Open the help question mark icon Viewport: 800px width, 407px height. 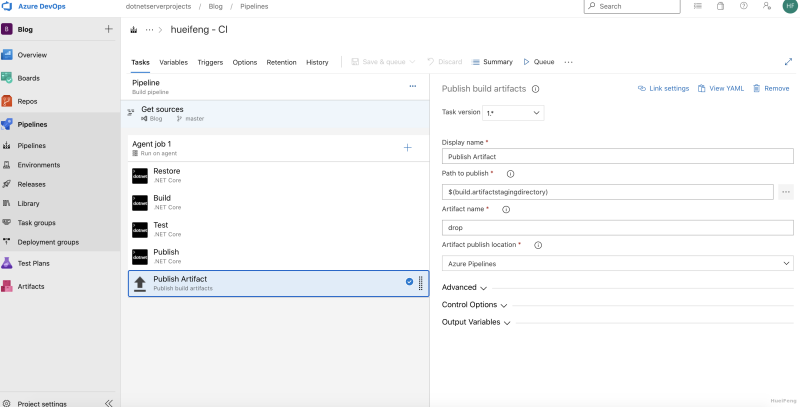743,6
